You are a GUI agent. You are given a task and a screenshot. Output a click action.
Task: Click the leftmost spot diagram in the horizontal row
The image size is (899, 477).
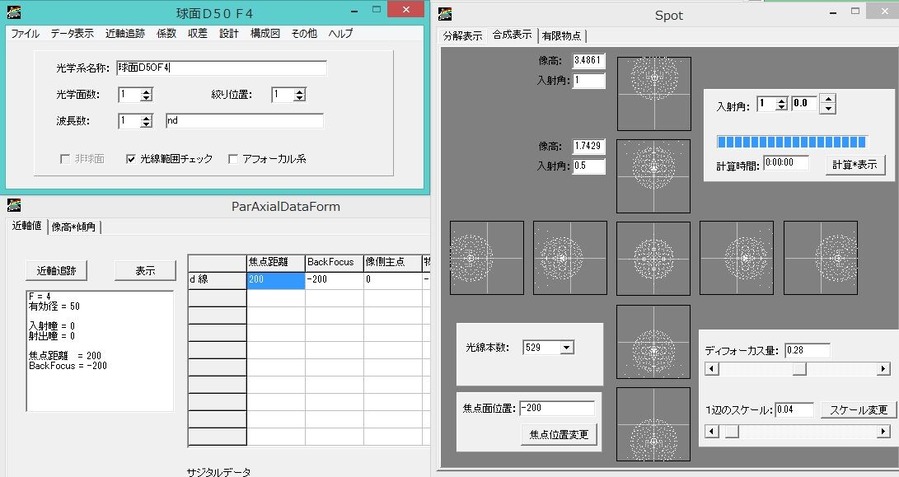[487, 258]
